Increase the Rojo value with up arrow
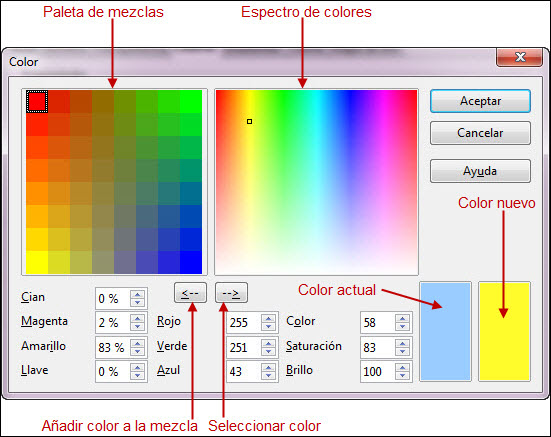 268,318
